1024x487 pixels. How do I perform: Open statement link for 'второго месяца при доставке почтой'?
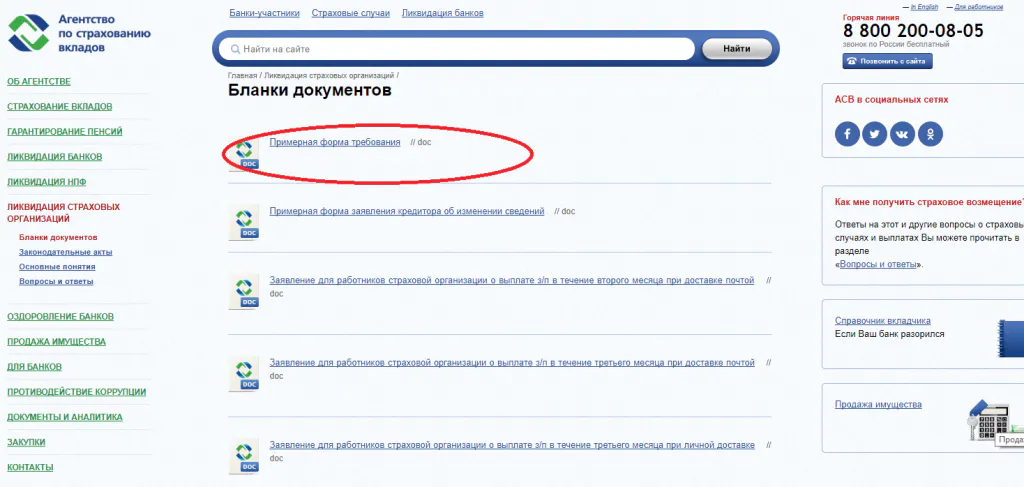[512, 281]
